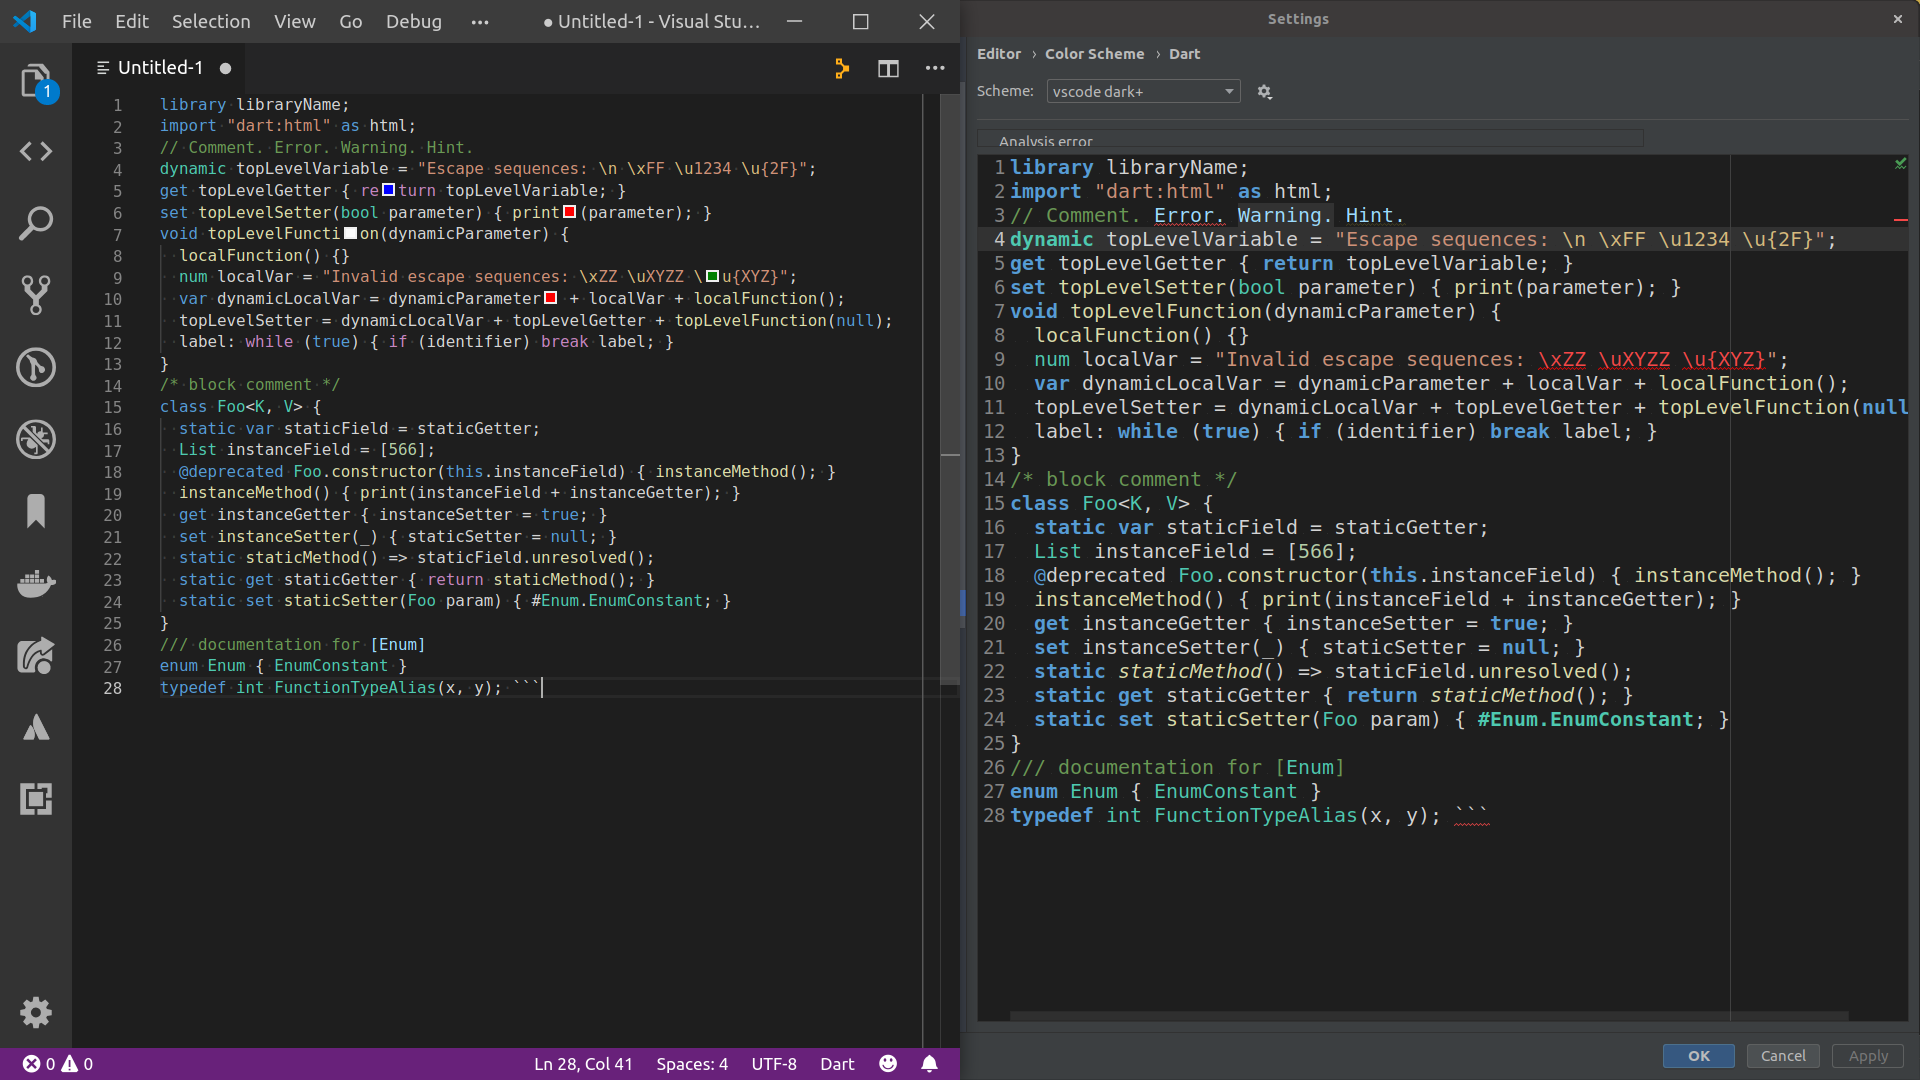Open the Docker whale sidebar icon
The image size is (1920, 1080).
coord(36,583)
